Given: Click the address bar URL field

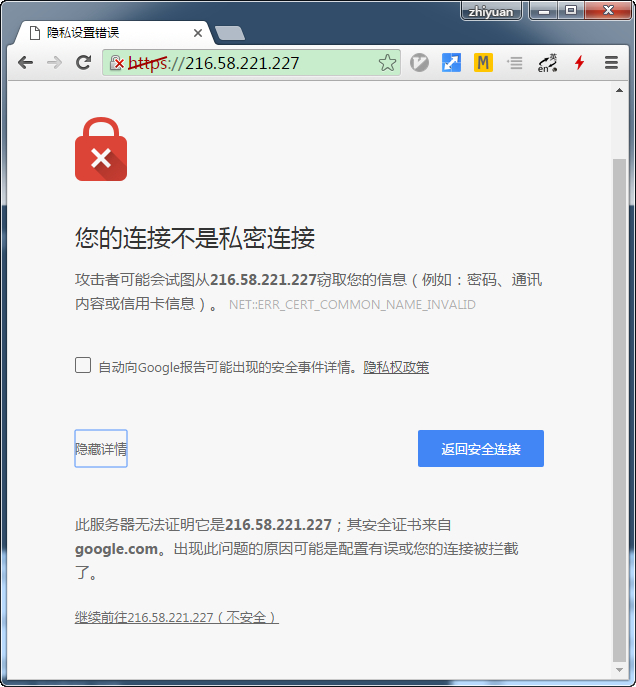Looking at the screenshot, I should point(270,63).
